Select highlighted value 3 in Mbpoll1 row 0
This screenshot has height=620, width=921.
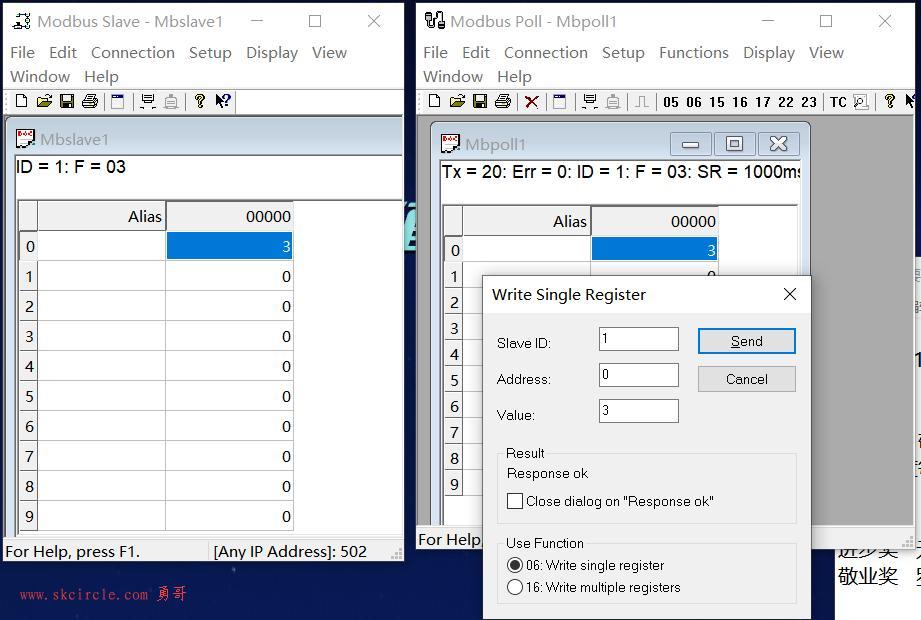click(654, 250)
